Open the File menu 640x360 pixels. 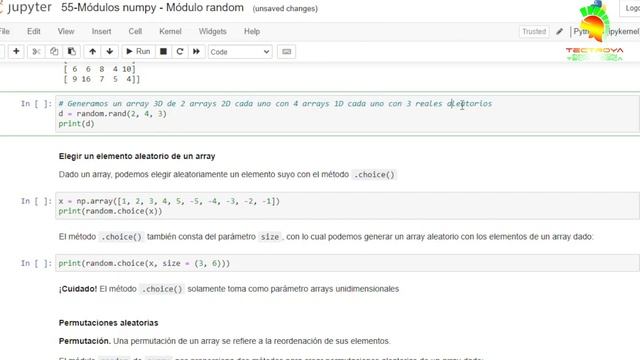pyautogui.click(x=4, y=31)
